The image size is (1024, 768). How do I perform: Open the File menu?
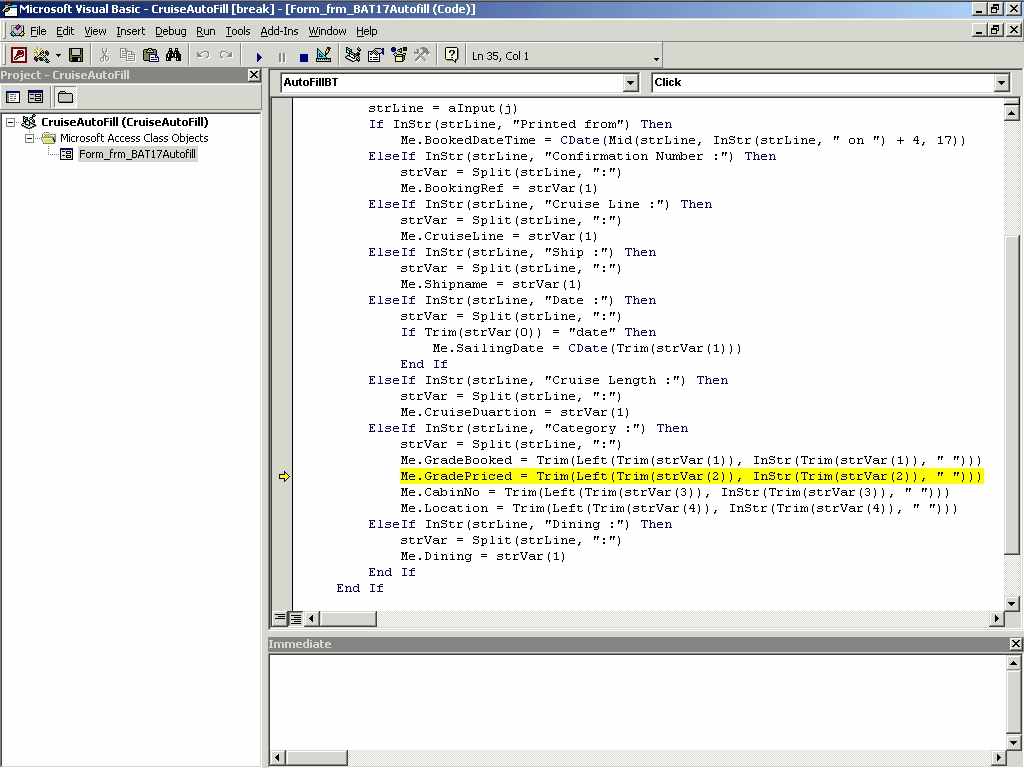[x=38, y=31]
